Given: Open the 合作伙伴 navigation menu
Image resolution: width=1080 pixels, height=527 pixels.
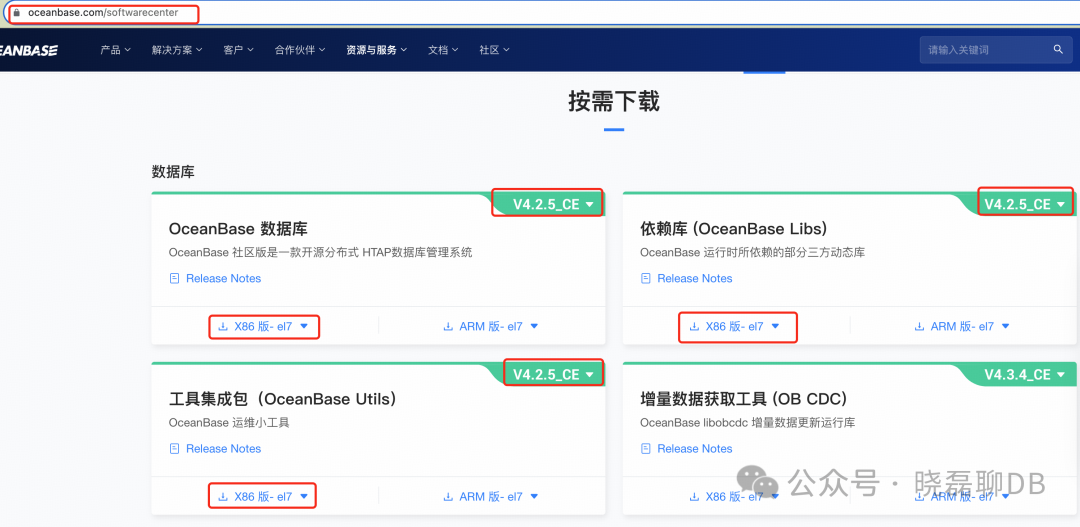Looking at the screenshot, I should tap(300, 50).
